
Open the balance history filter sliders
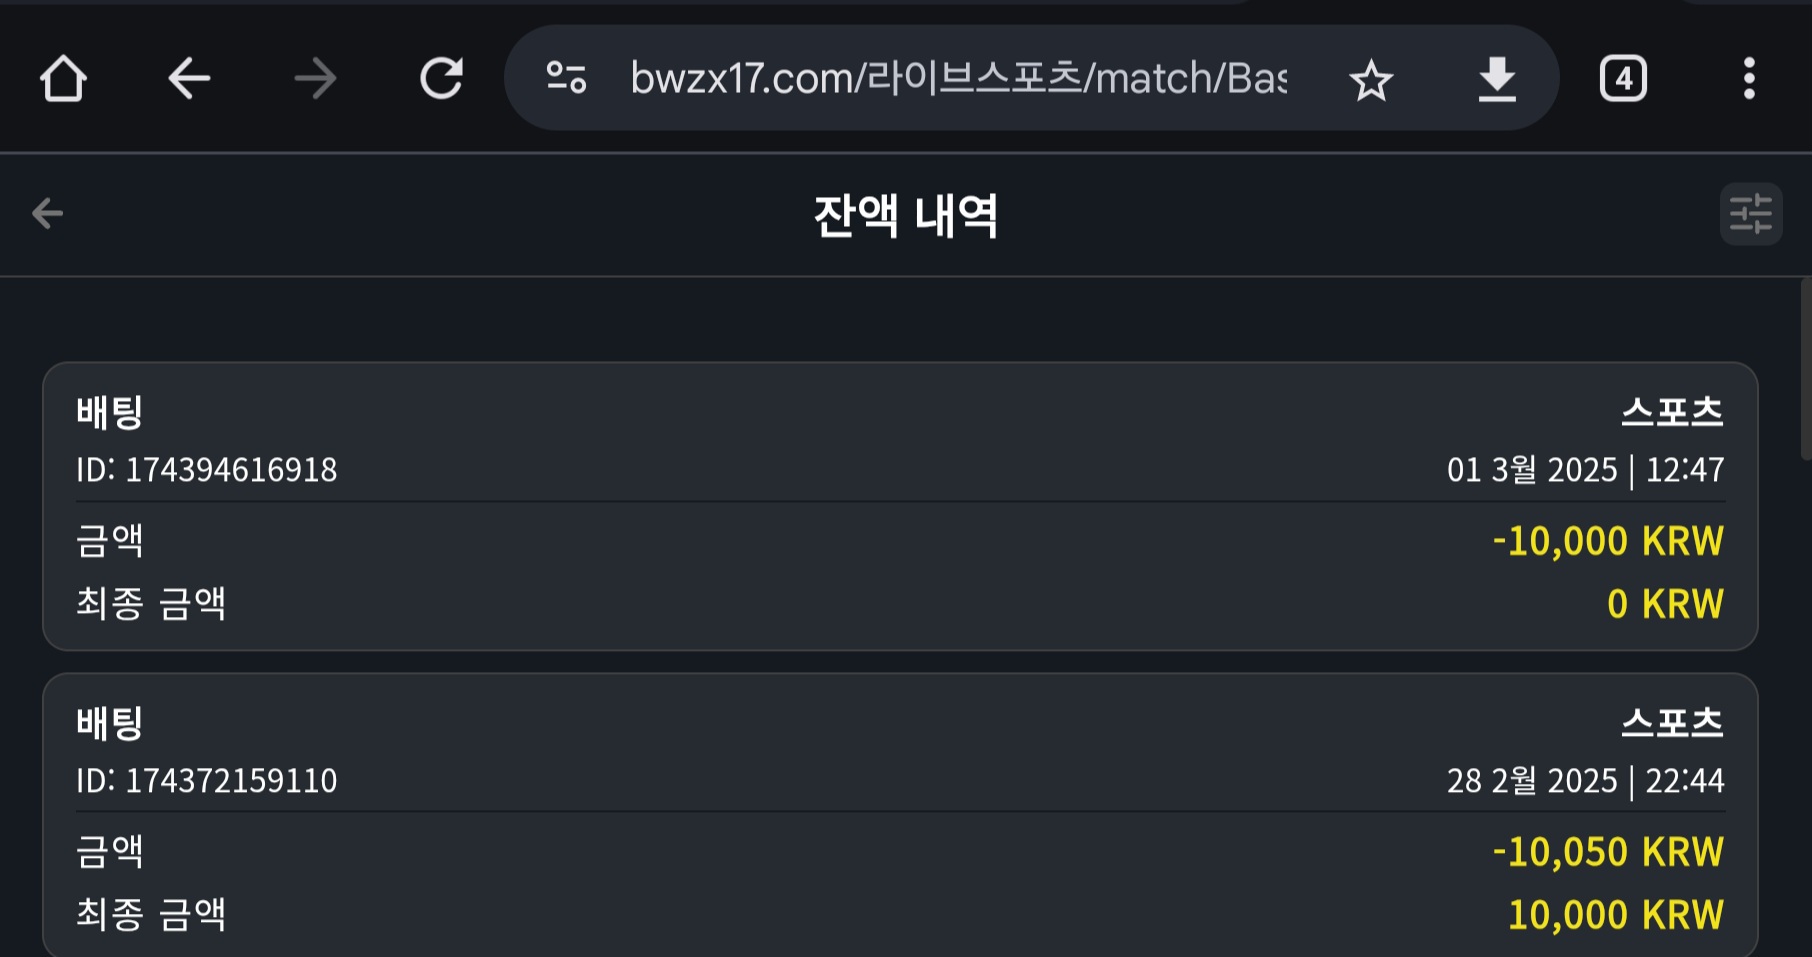[1750, 213]
